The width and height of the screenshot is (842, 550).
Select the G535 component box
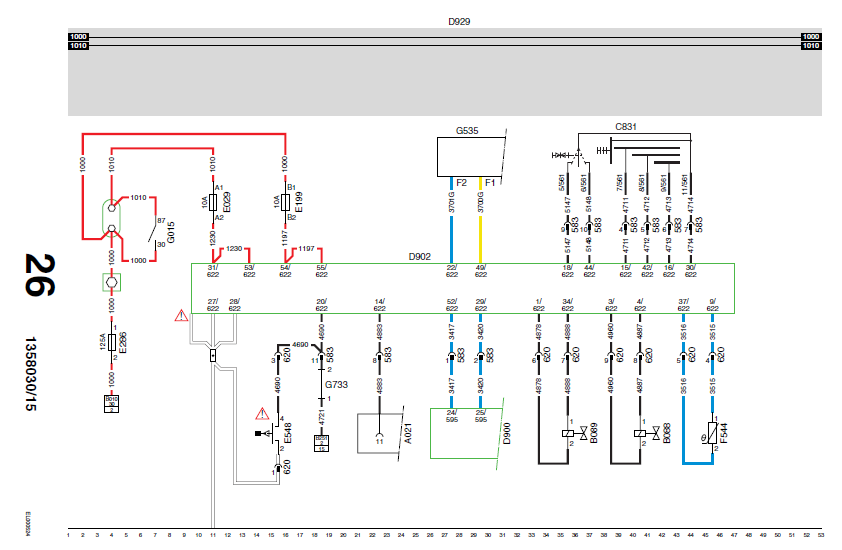470,157
